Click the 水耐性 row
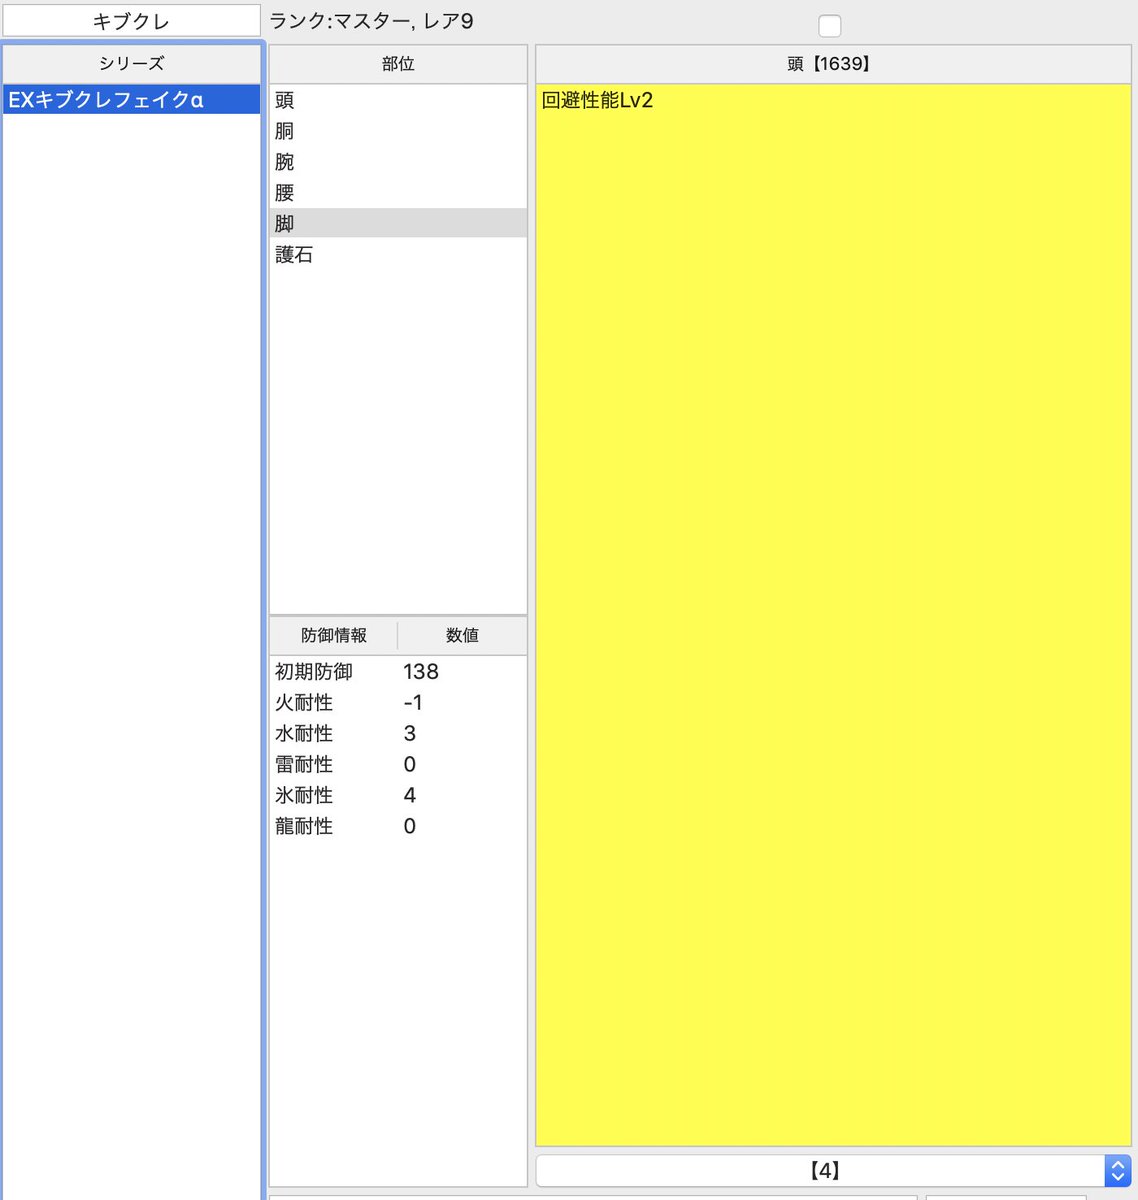Viewport: 1138px width, 1200px height. pos(398,734)
